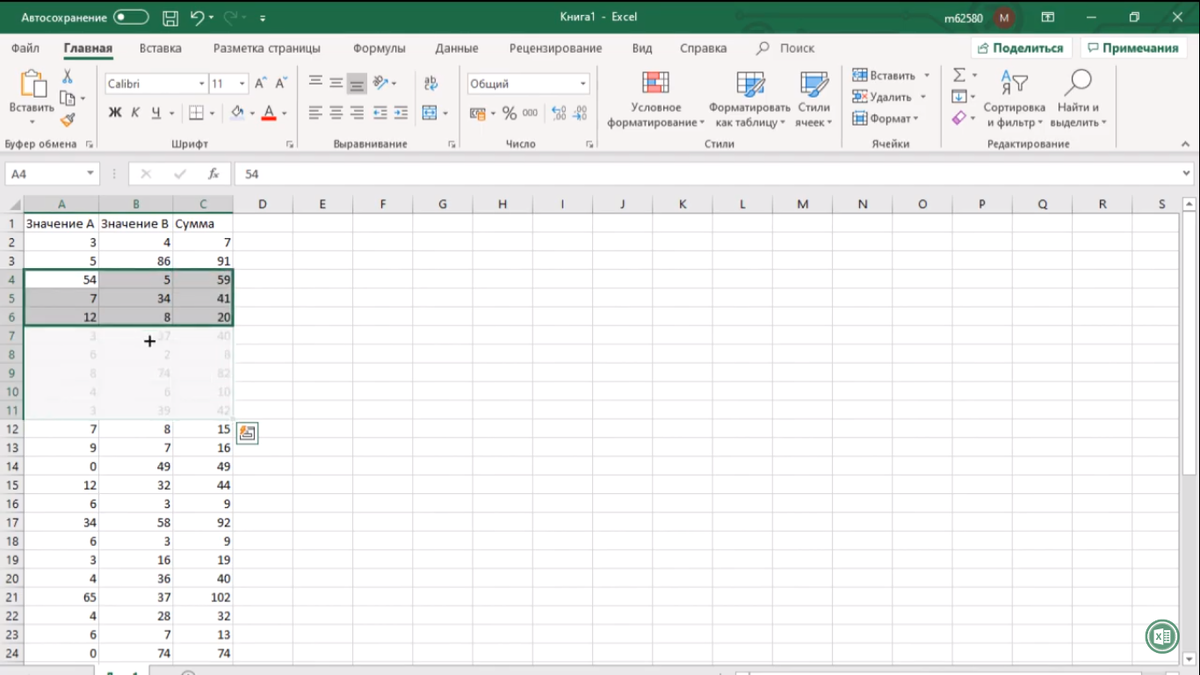Click the accounting number format icon
The width and height of the screenshot is (1200, 675).
(478, 113)
